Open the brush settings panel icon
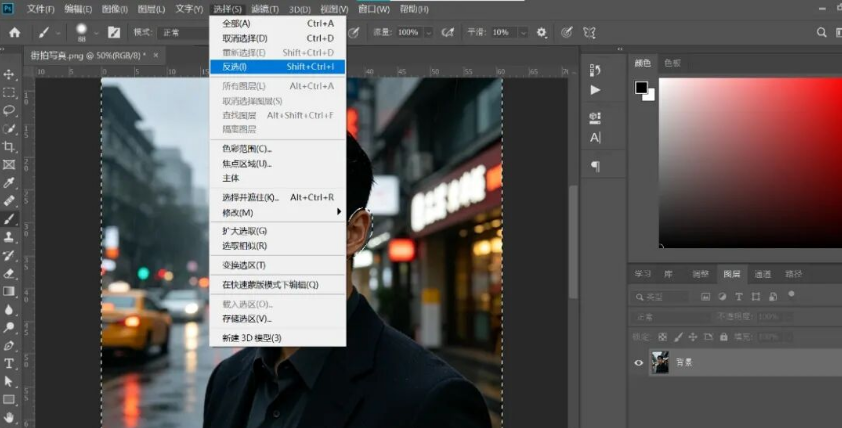 point(114,32)
